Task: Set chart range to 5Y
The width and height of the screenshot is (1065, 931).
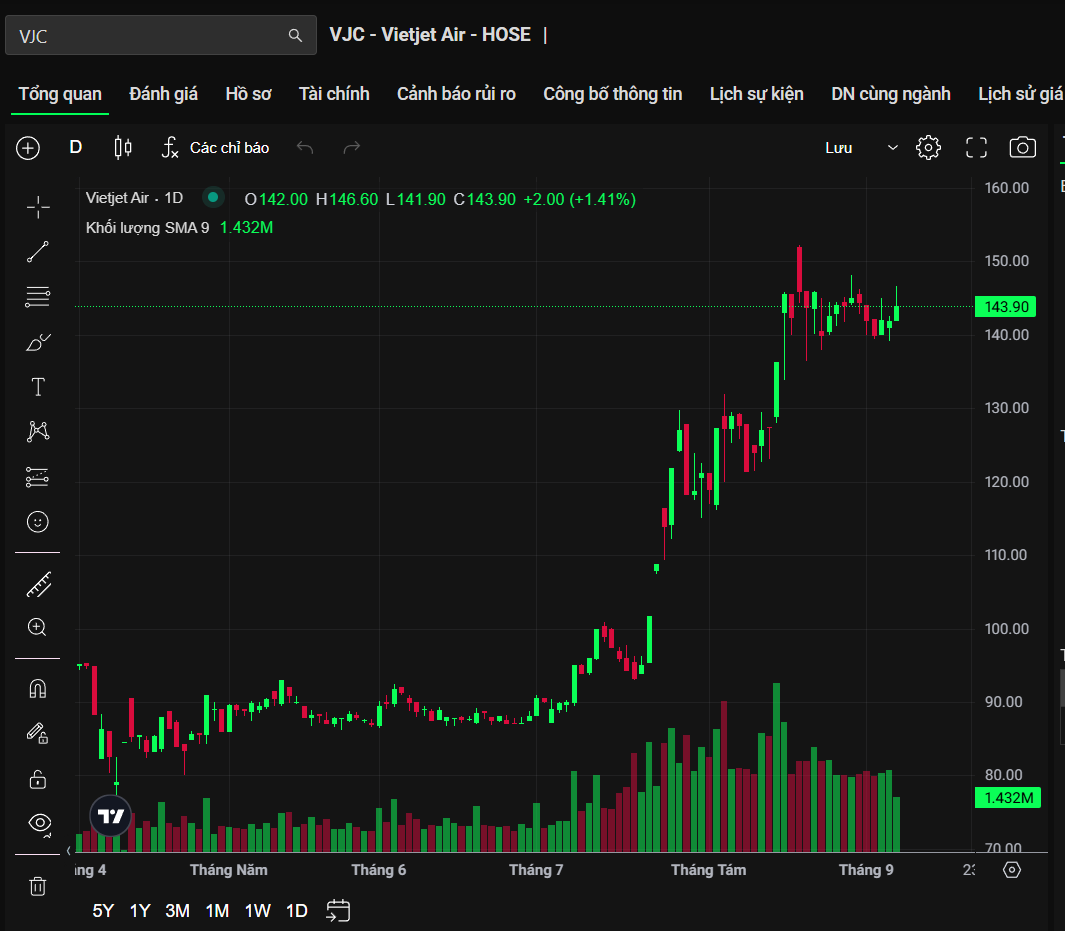Action: pyautogui.click(x=103, y=911)
